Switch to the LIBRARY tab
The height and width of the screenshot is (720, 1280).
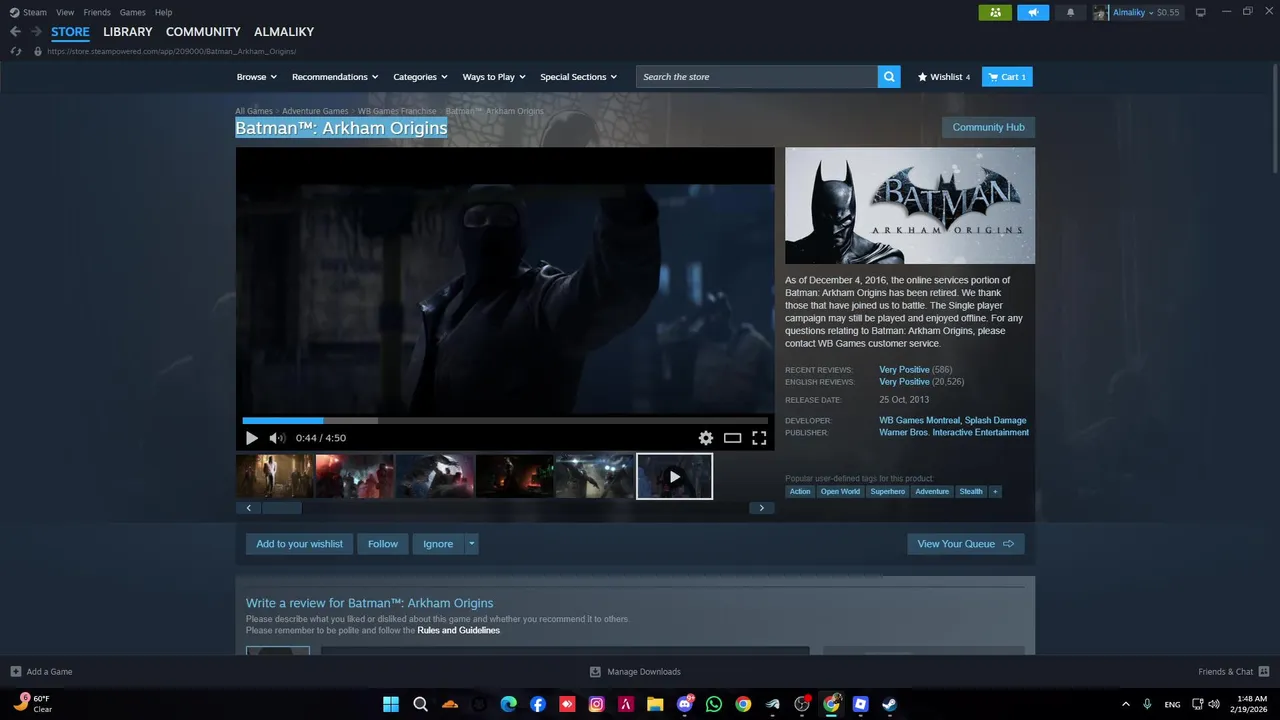(128, 32)
